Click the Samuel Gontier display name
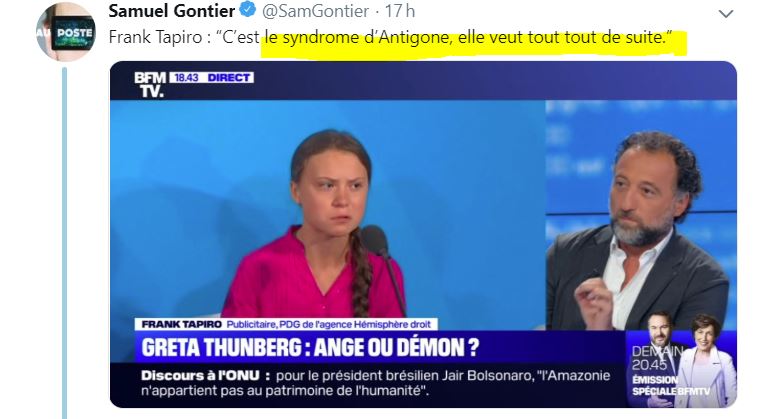The height and width of the screenshot is (419, 780). 172,10
